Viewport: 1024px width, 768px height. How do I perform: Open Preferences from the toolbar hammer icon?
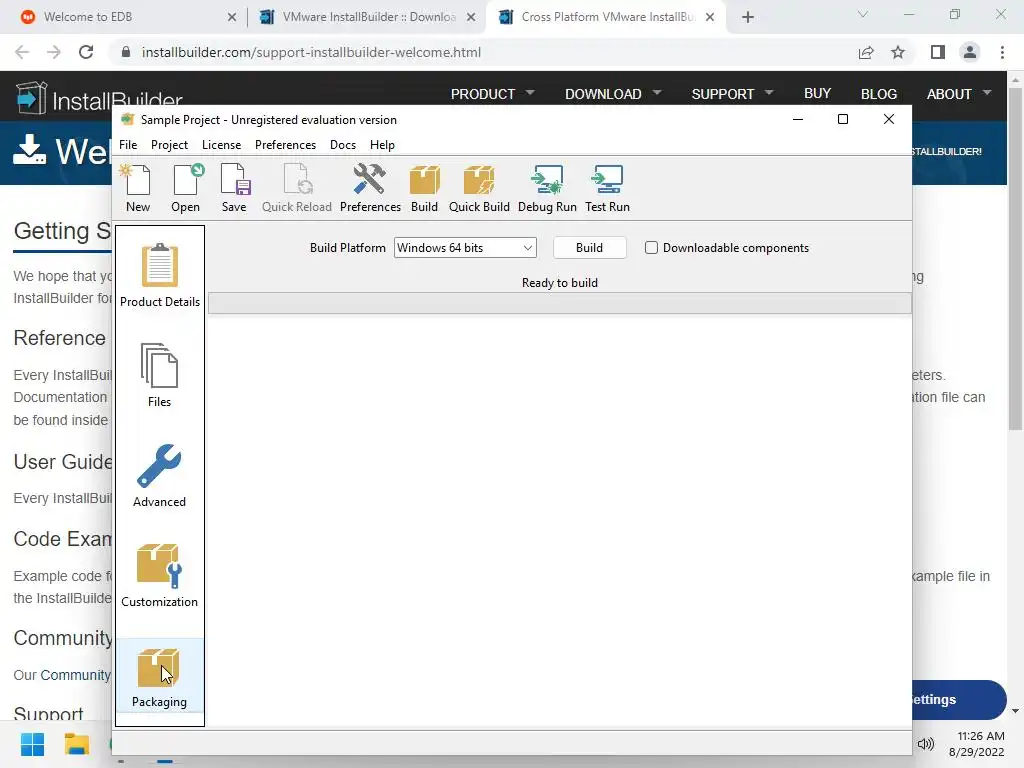click(370, 188)
